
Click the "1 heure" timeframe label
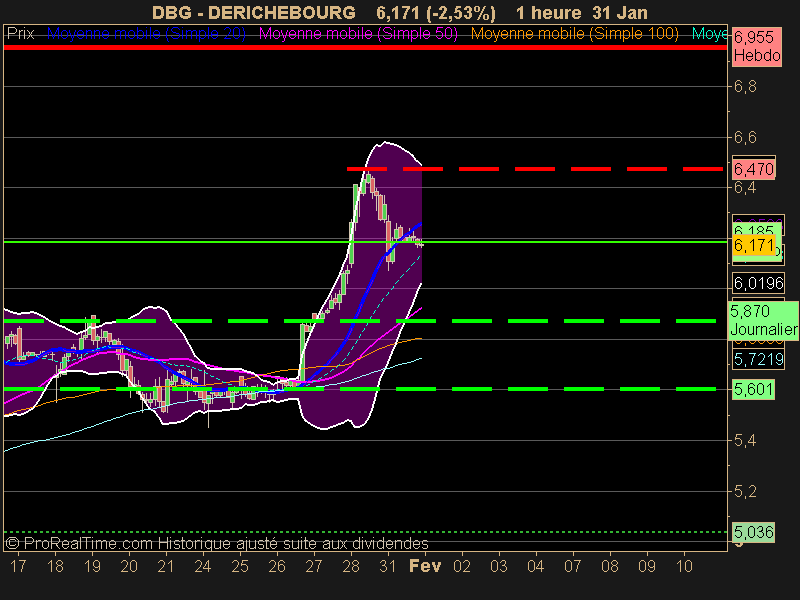548,12
